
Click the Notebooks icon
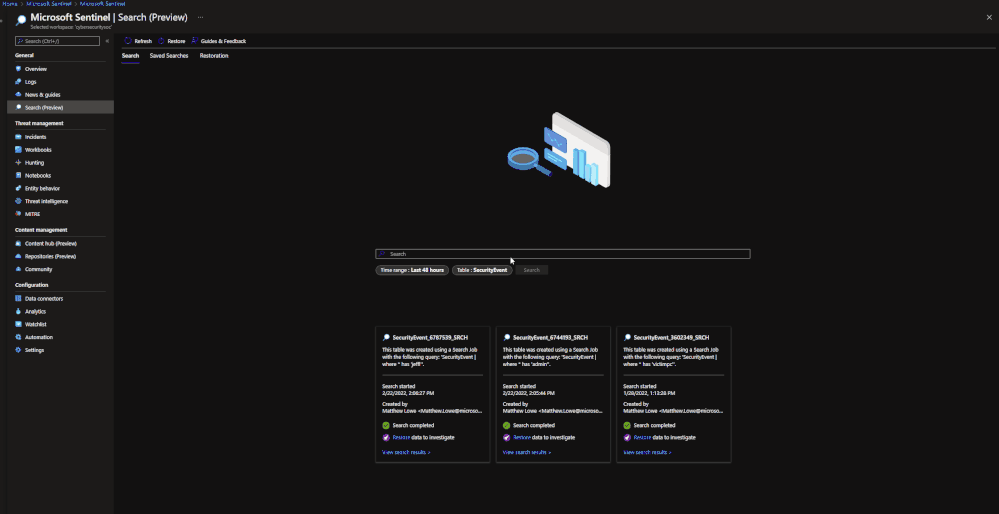[x=18, y=175]
